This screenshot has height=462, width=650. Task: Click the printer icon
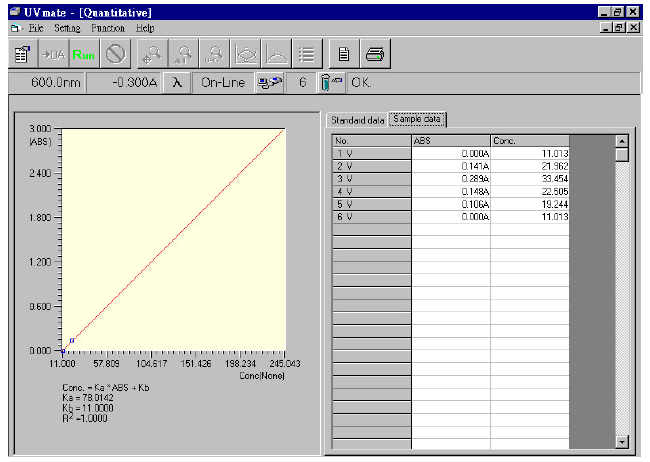click(x=374, y=54)
